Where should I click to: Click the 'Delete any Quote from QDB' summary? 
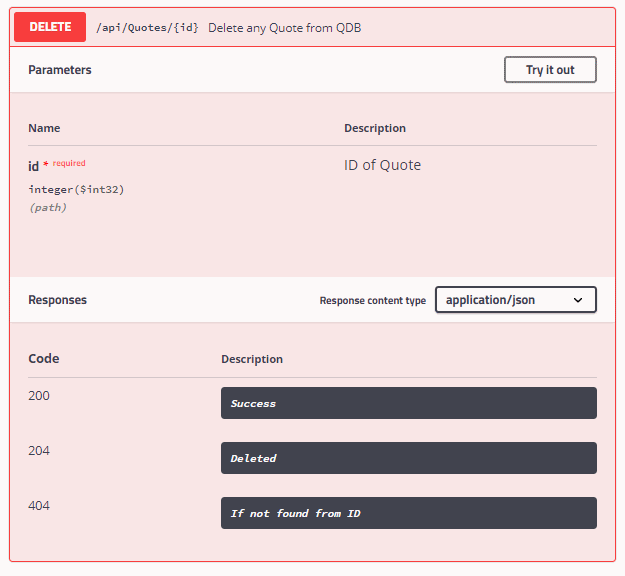click(284, 28)
